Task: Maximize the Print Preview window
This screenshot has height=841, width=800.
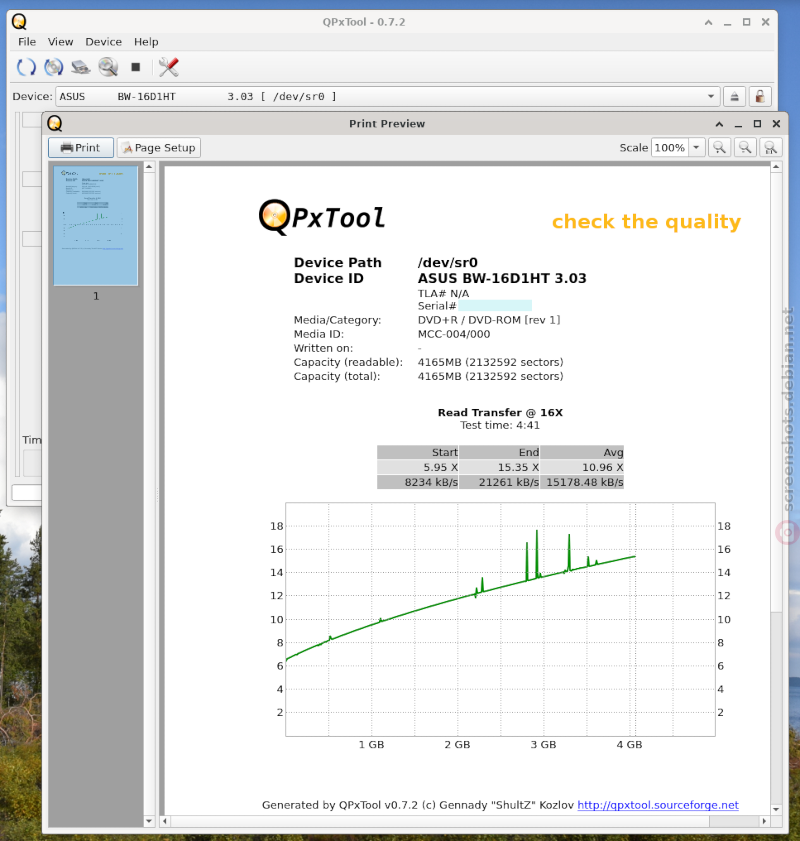Action: (757, 124)
